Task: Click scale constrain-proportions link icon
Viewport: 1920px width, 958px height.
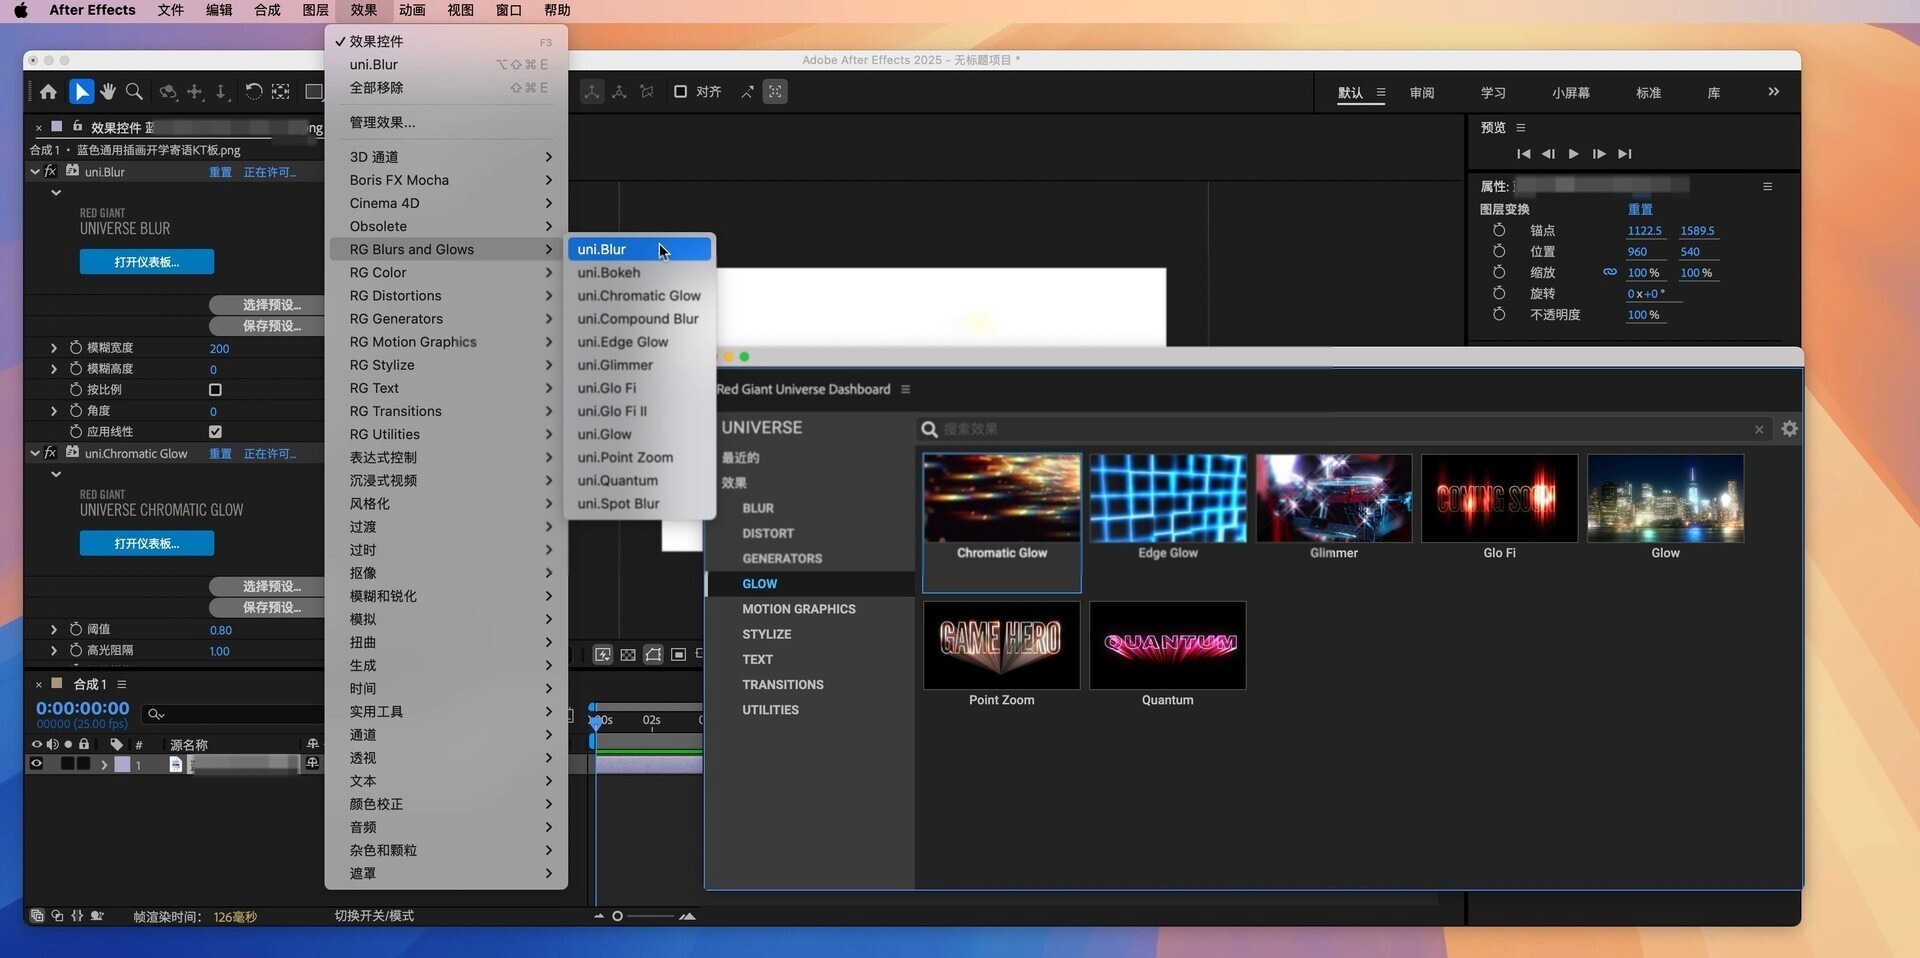Action: pyautogui.click(x=1609, y=272)
